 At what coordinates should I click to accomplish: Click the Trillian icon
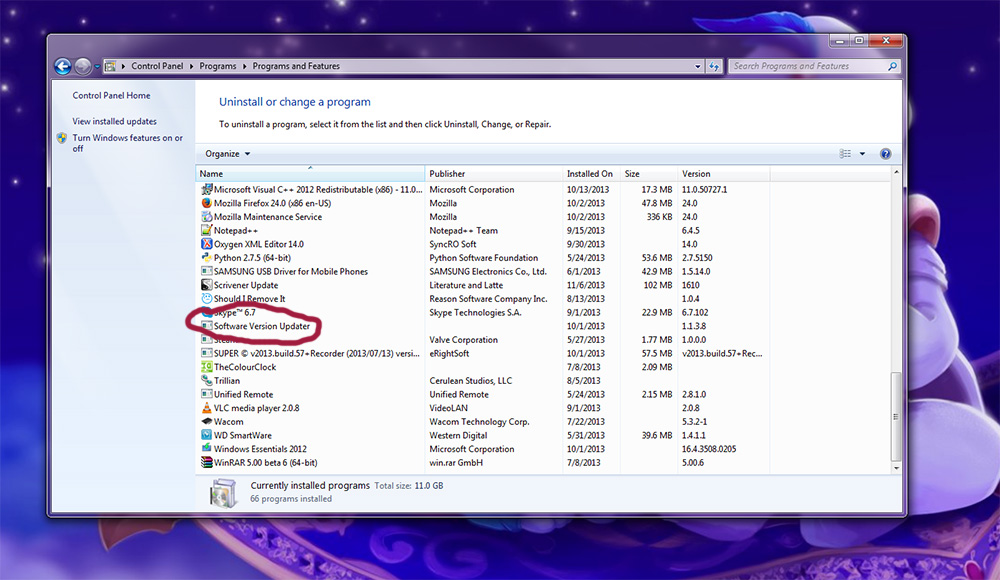[207, 381]
